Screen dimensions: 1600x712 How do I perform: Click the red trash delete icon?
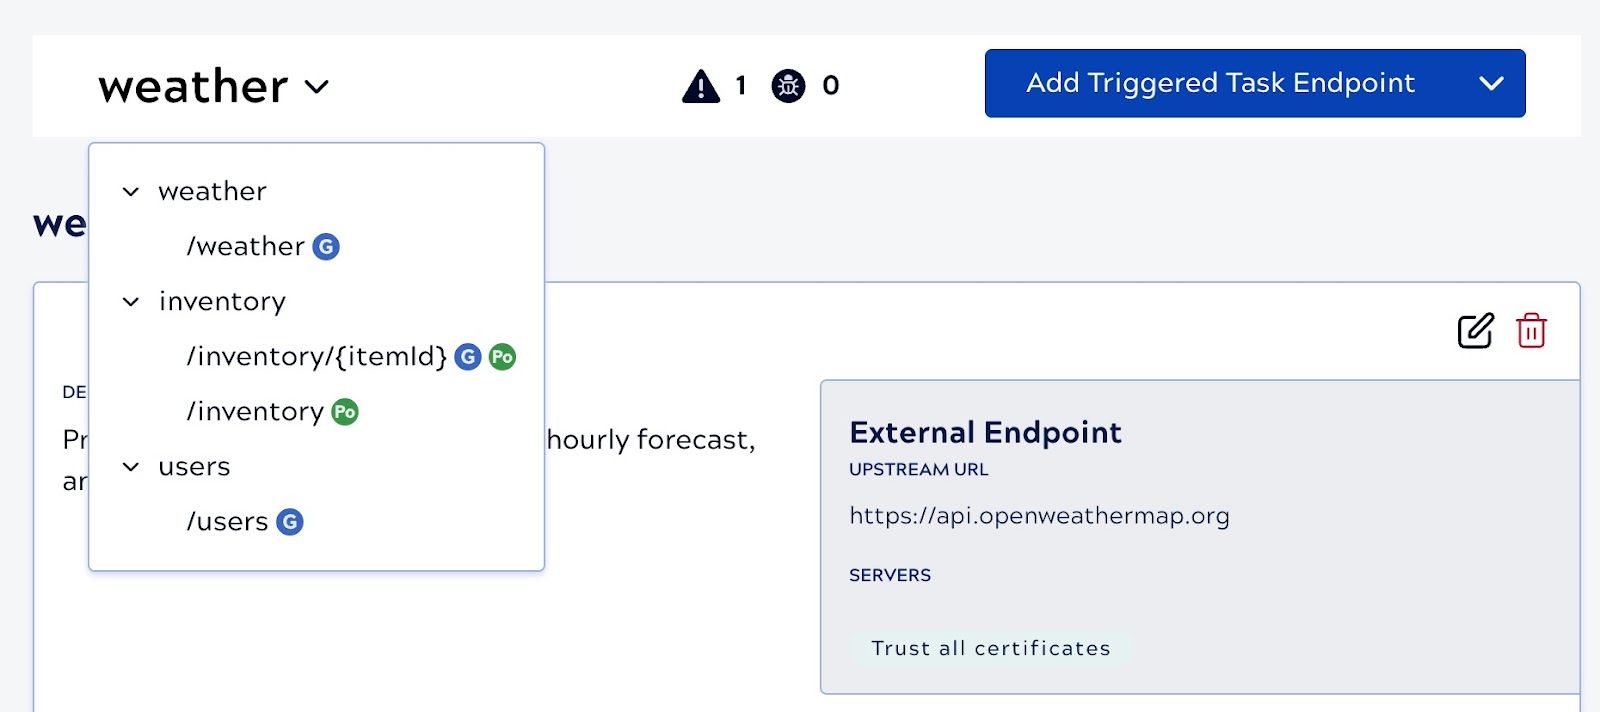1531,331
